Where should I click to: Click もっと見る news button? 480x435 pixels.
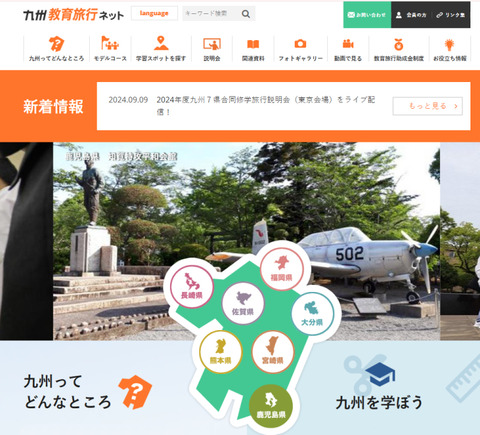click(x=428, y=106)
